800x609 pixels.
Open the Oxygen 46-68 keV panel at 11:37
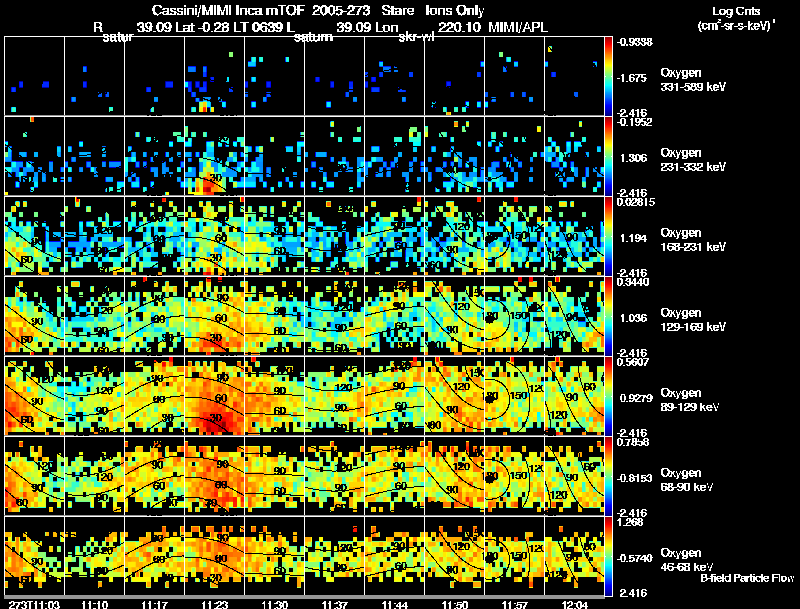pos(335,556)
